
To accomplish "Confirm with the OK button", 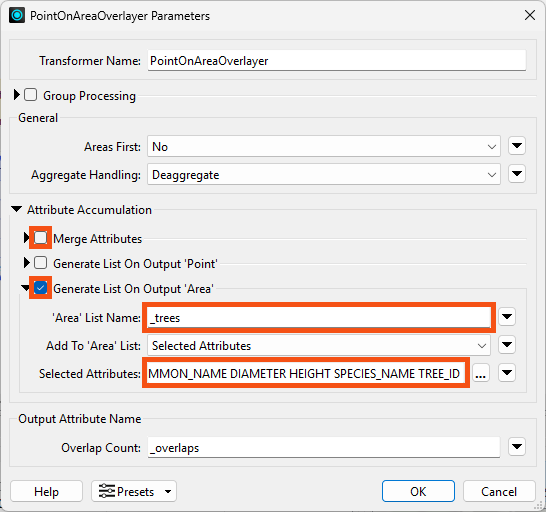I will point(418,491).
